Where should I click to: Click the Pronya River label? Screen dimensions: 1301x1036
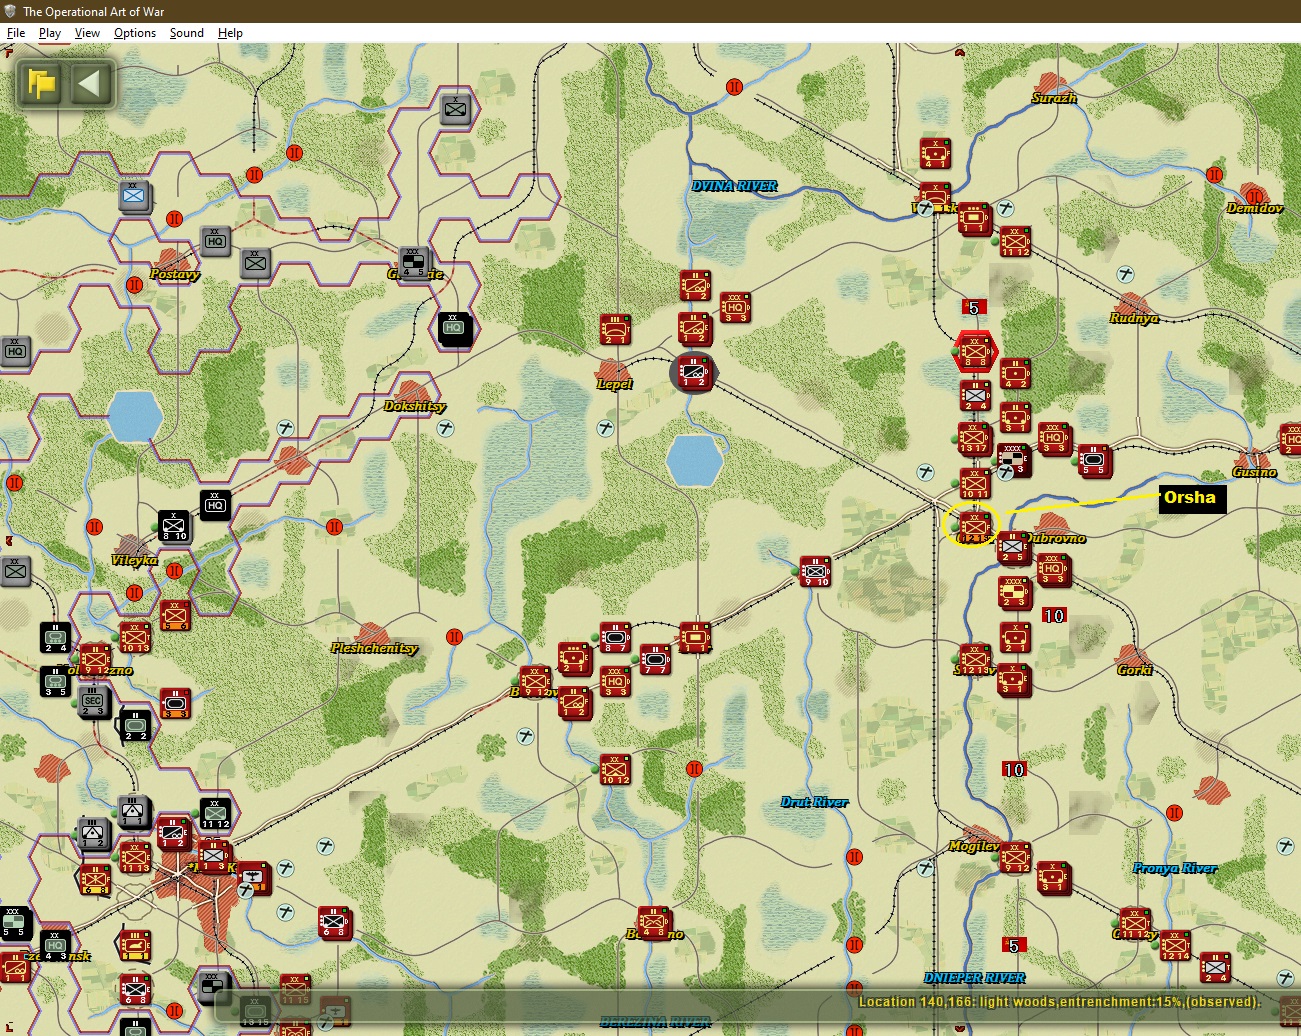click(1175, 868)
